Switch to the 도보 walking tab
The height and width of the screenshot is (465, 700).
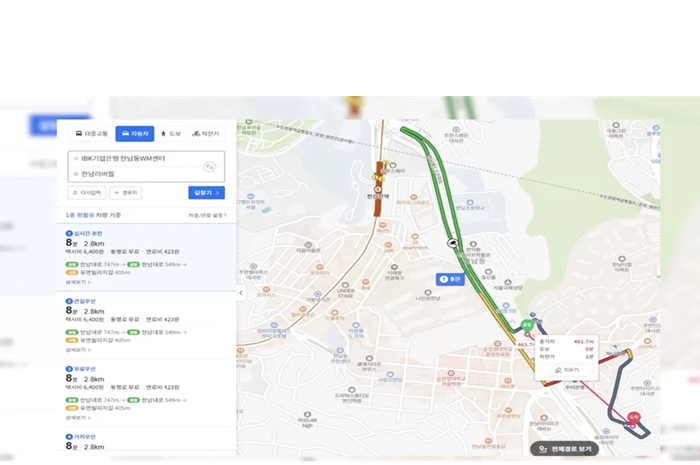(171, 133)
